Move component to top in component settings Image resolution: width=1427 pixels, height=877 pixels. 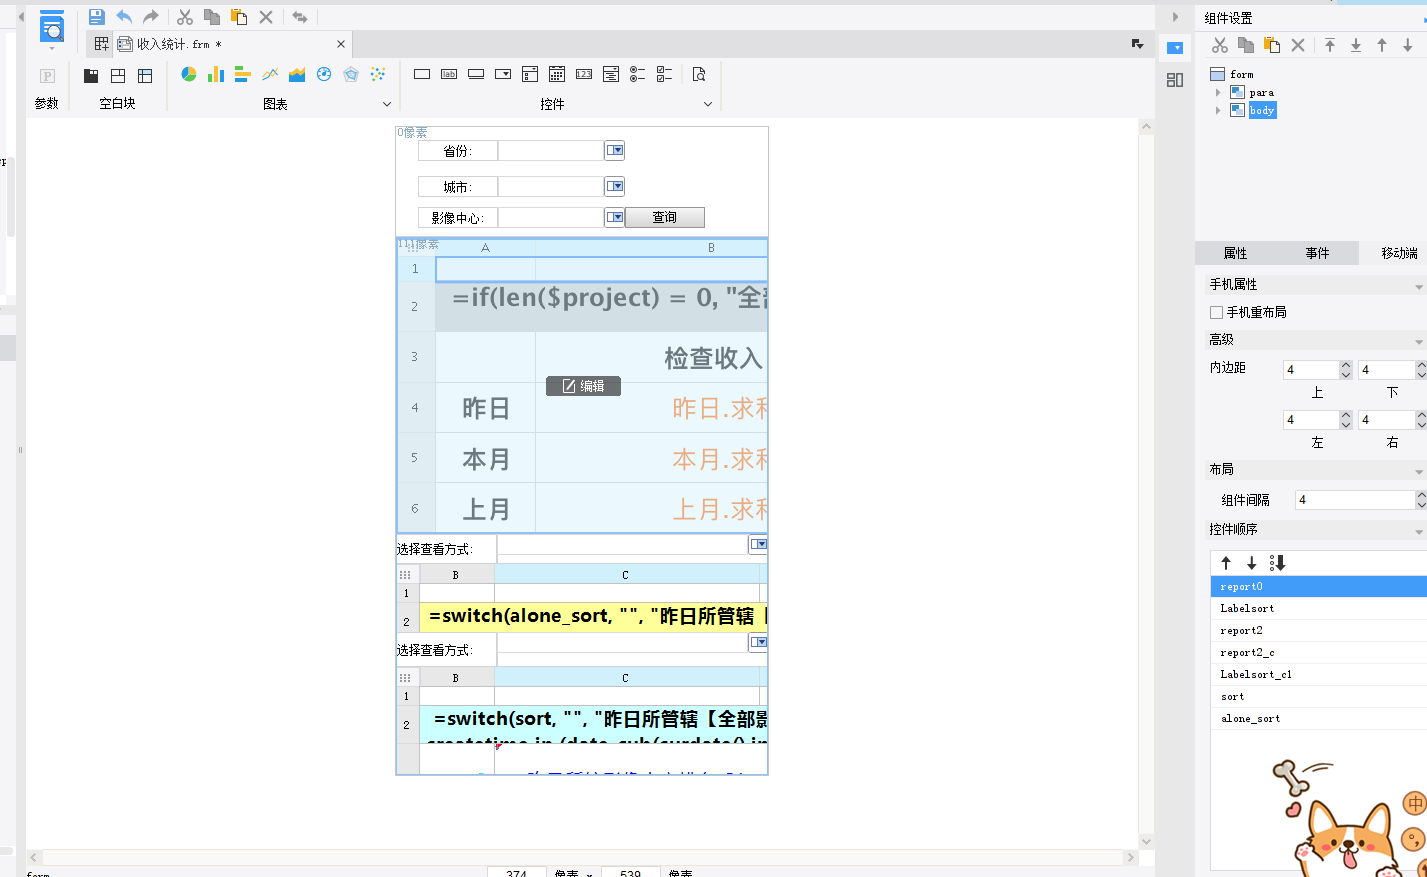(1330, 45)
